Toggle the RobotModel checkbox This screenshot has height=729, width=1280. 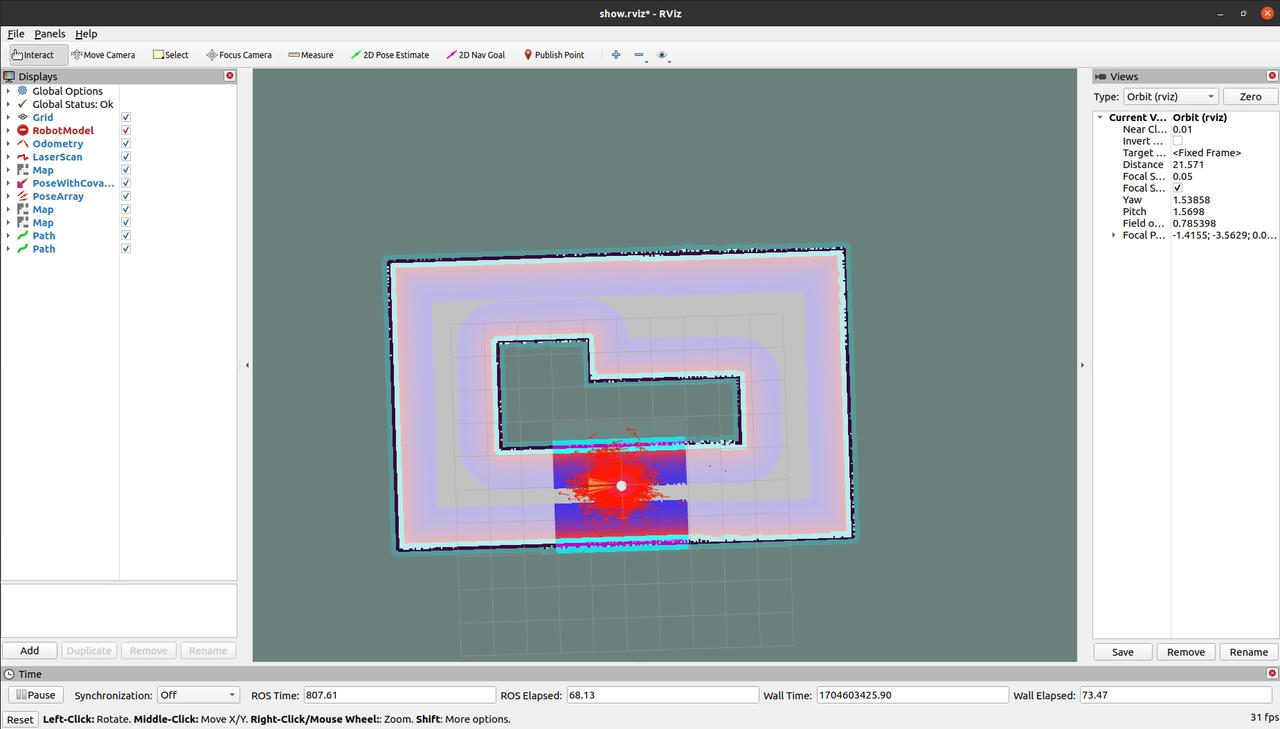click(126, 130)
